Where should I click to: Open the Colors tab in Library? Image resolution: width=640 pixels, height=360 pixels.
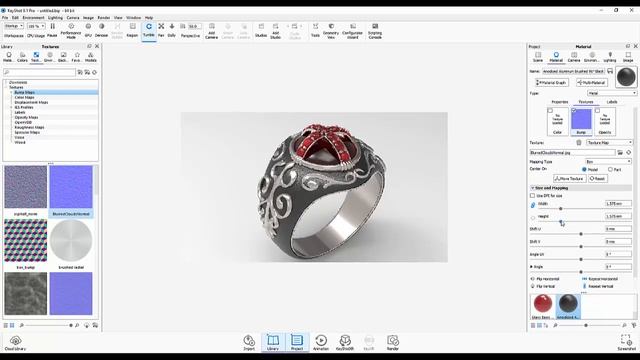click(22, 57)
